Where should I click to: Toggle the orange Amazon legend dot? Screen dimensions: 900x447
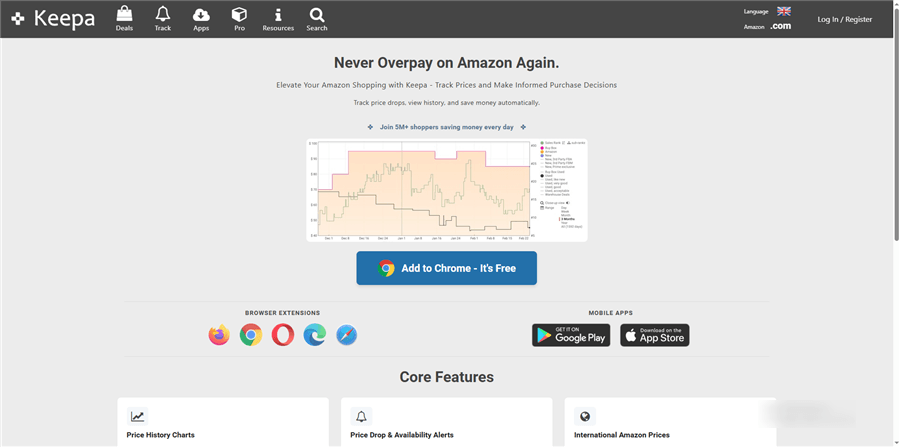click(x=542, y=152)
